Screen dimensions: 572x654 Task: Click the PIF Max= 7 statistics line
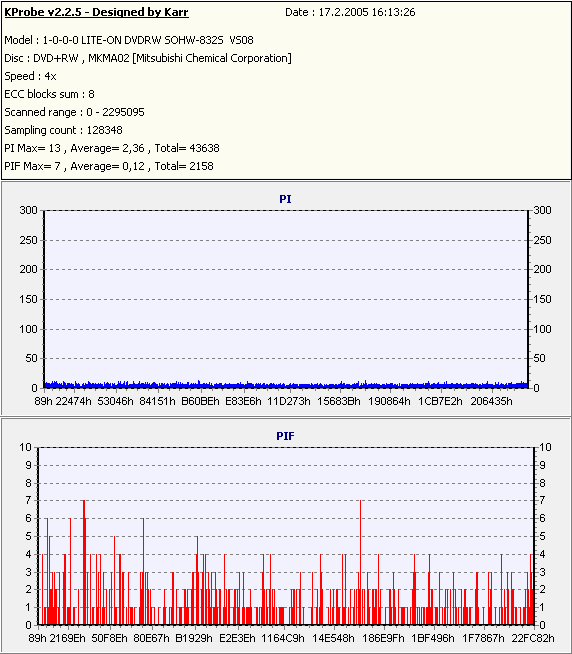pyautogui.click(x=109, y=166)
